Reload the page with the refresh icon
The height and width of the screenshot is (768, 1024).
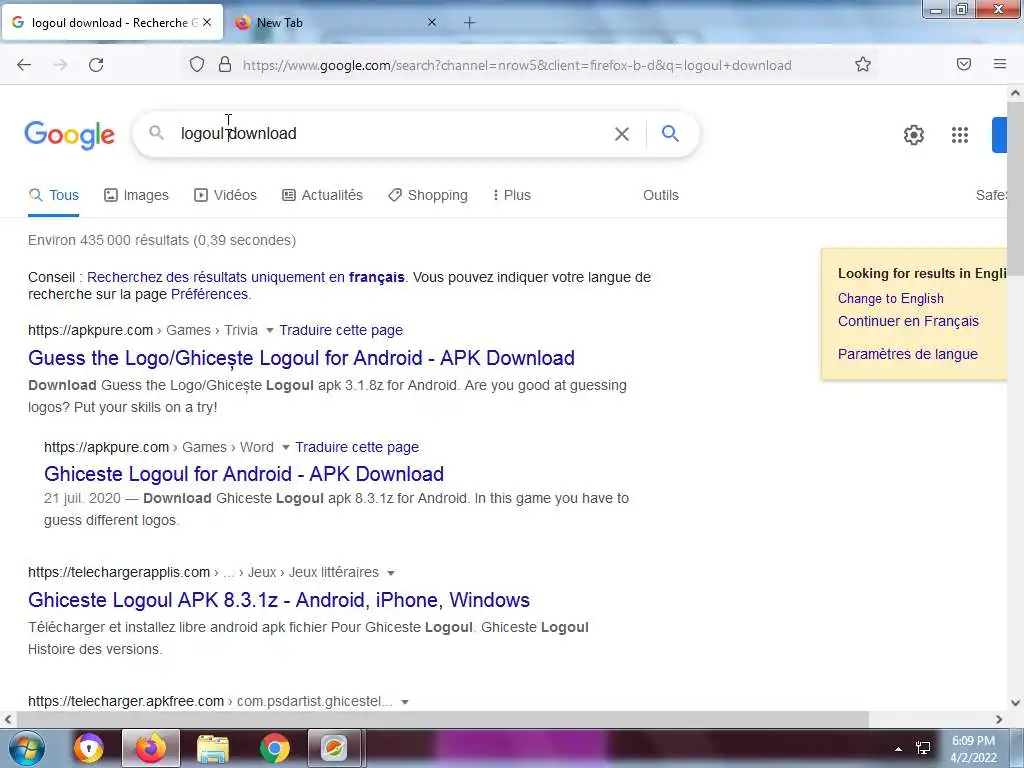click(96, 65)
